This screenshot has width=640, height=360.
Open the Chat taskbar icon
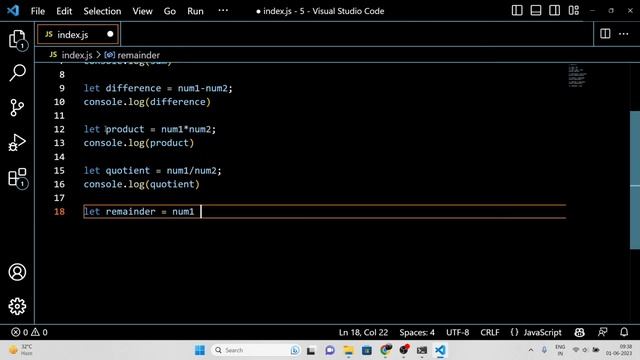point(330,350)
